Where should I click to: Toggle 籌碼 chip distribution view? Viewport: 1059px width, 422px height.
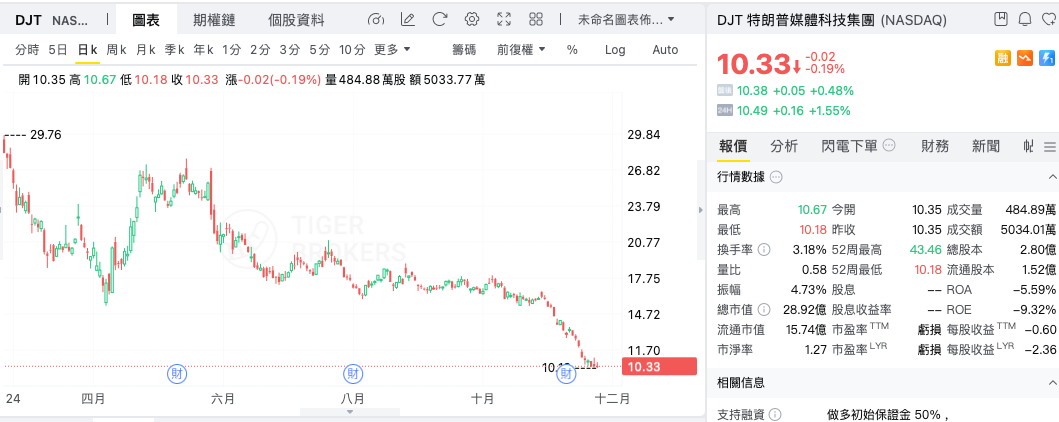click(x=464, y=49)
